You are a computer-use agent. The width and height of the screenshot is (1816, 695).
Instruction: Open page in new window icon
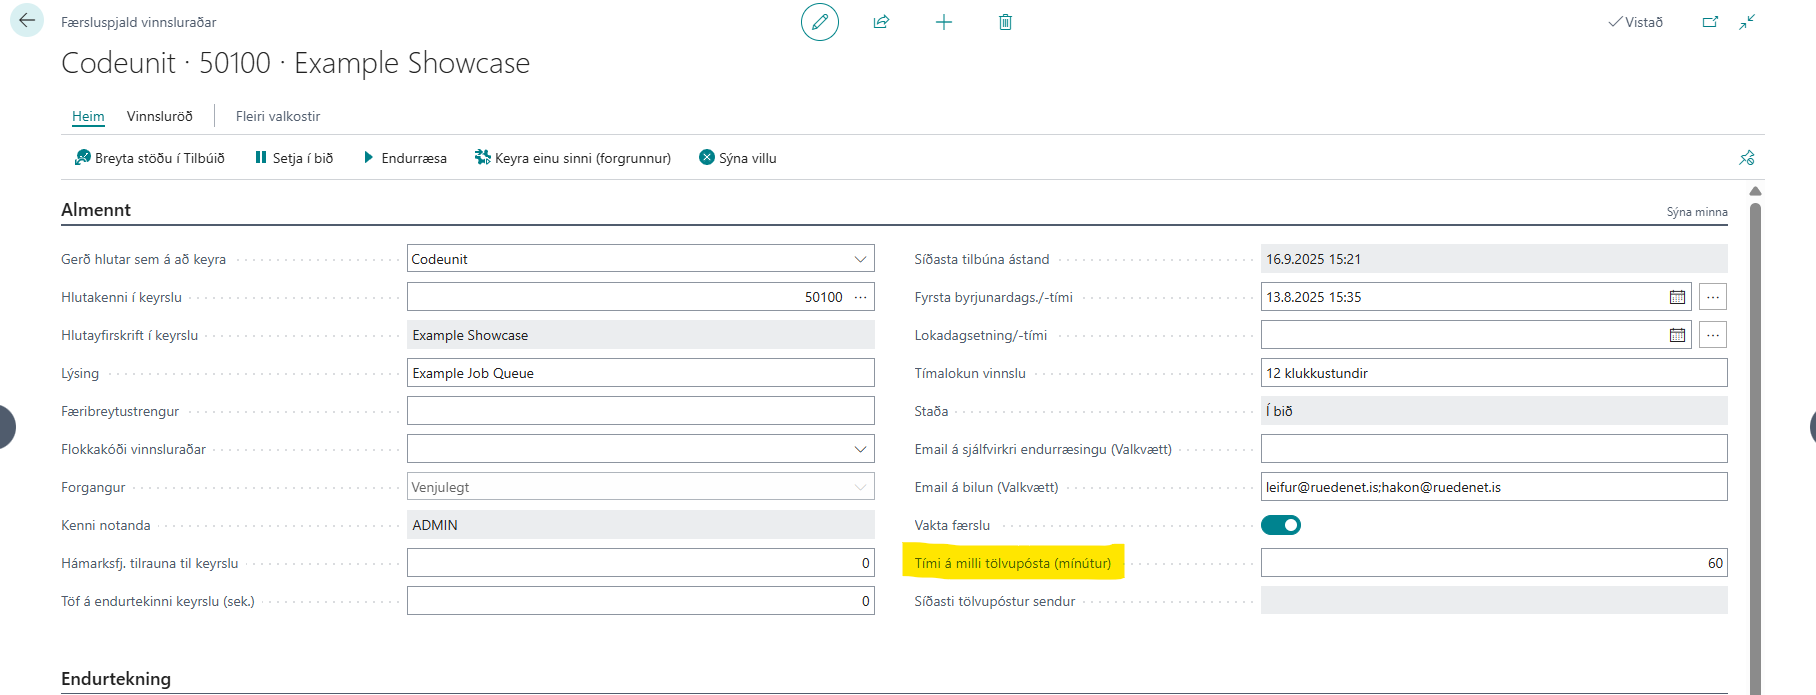click(x=1710, y=22)
